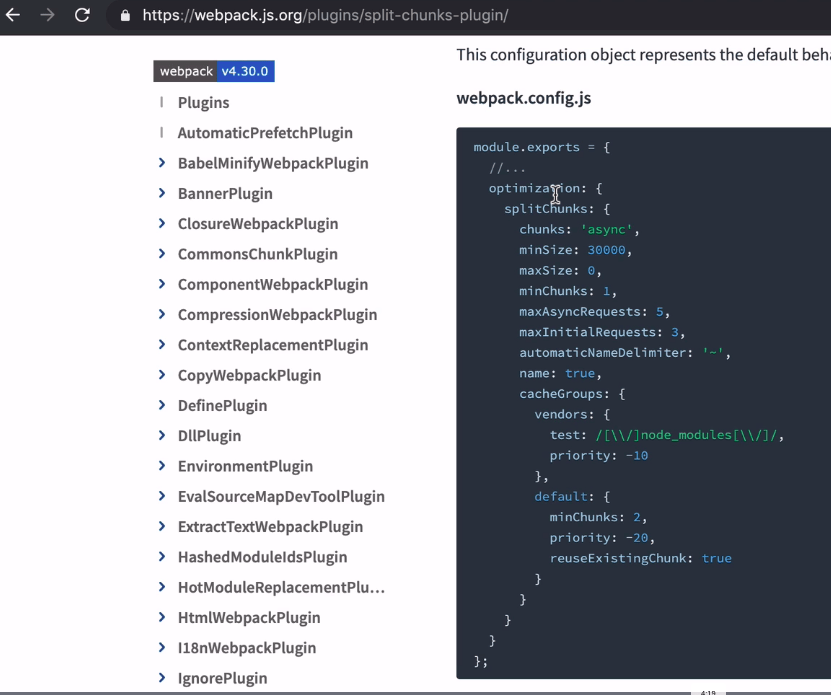Expand the DefinePlugin chevron
The height and width of the screenshot is (695, 831).
[x=162, y=405]
